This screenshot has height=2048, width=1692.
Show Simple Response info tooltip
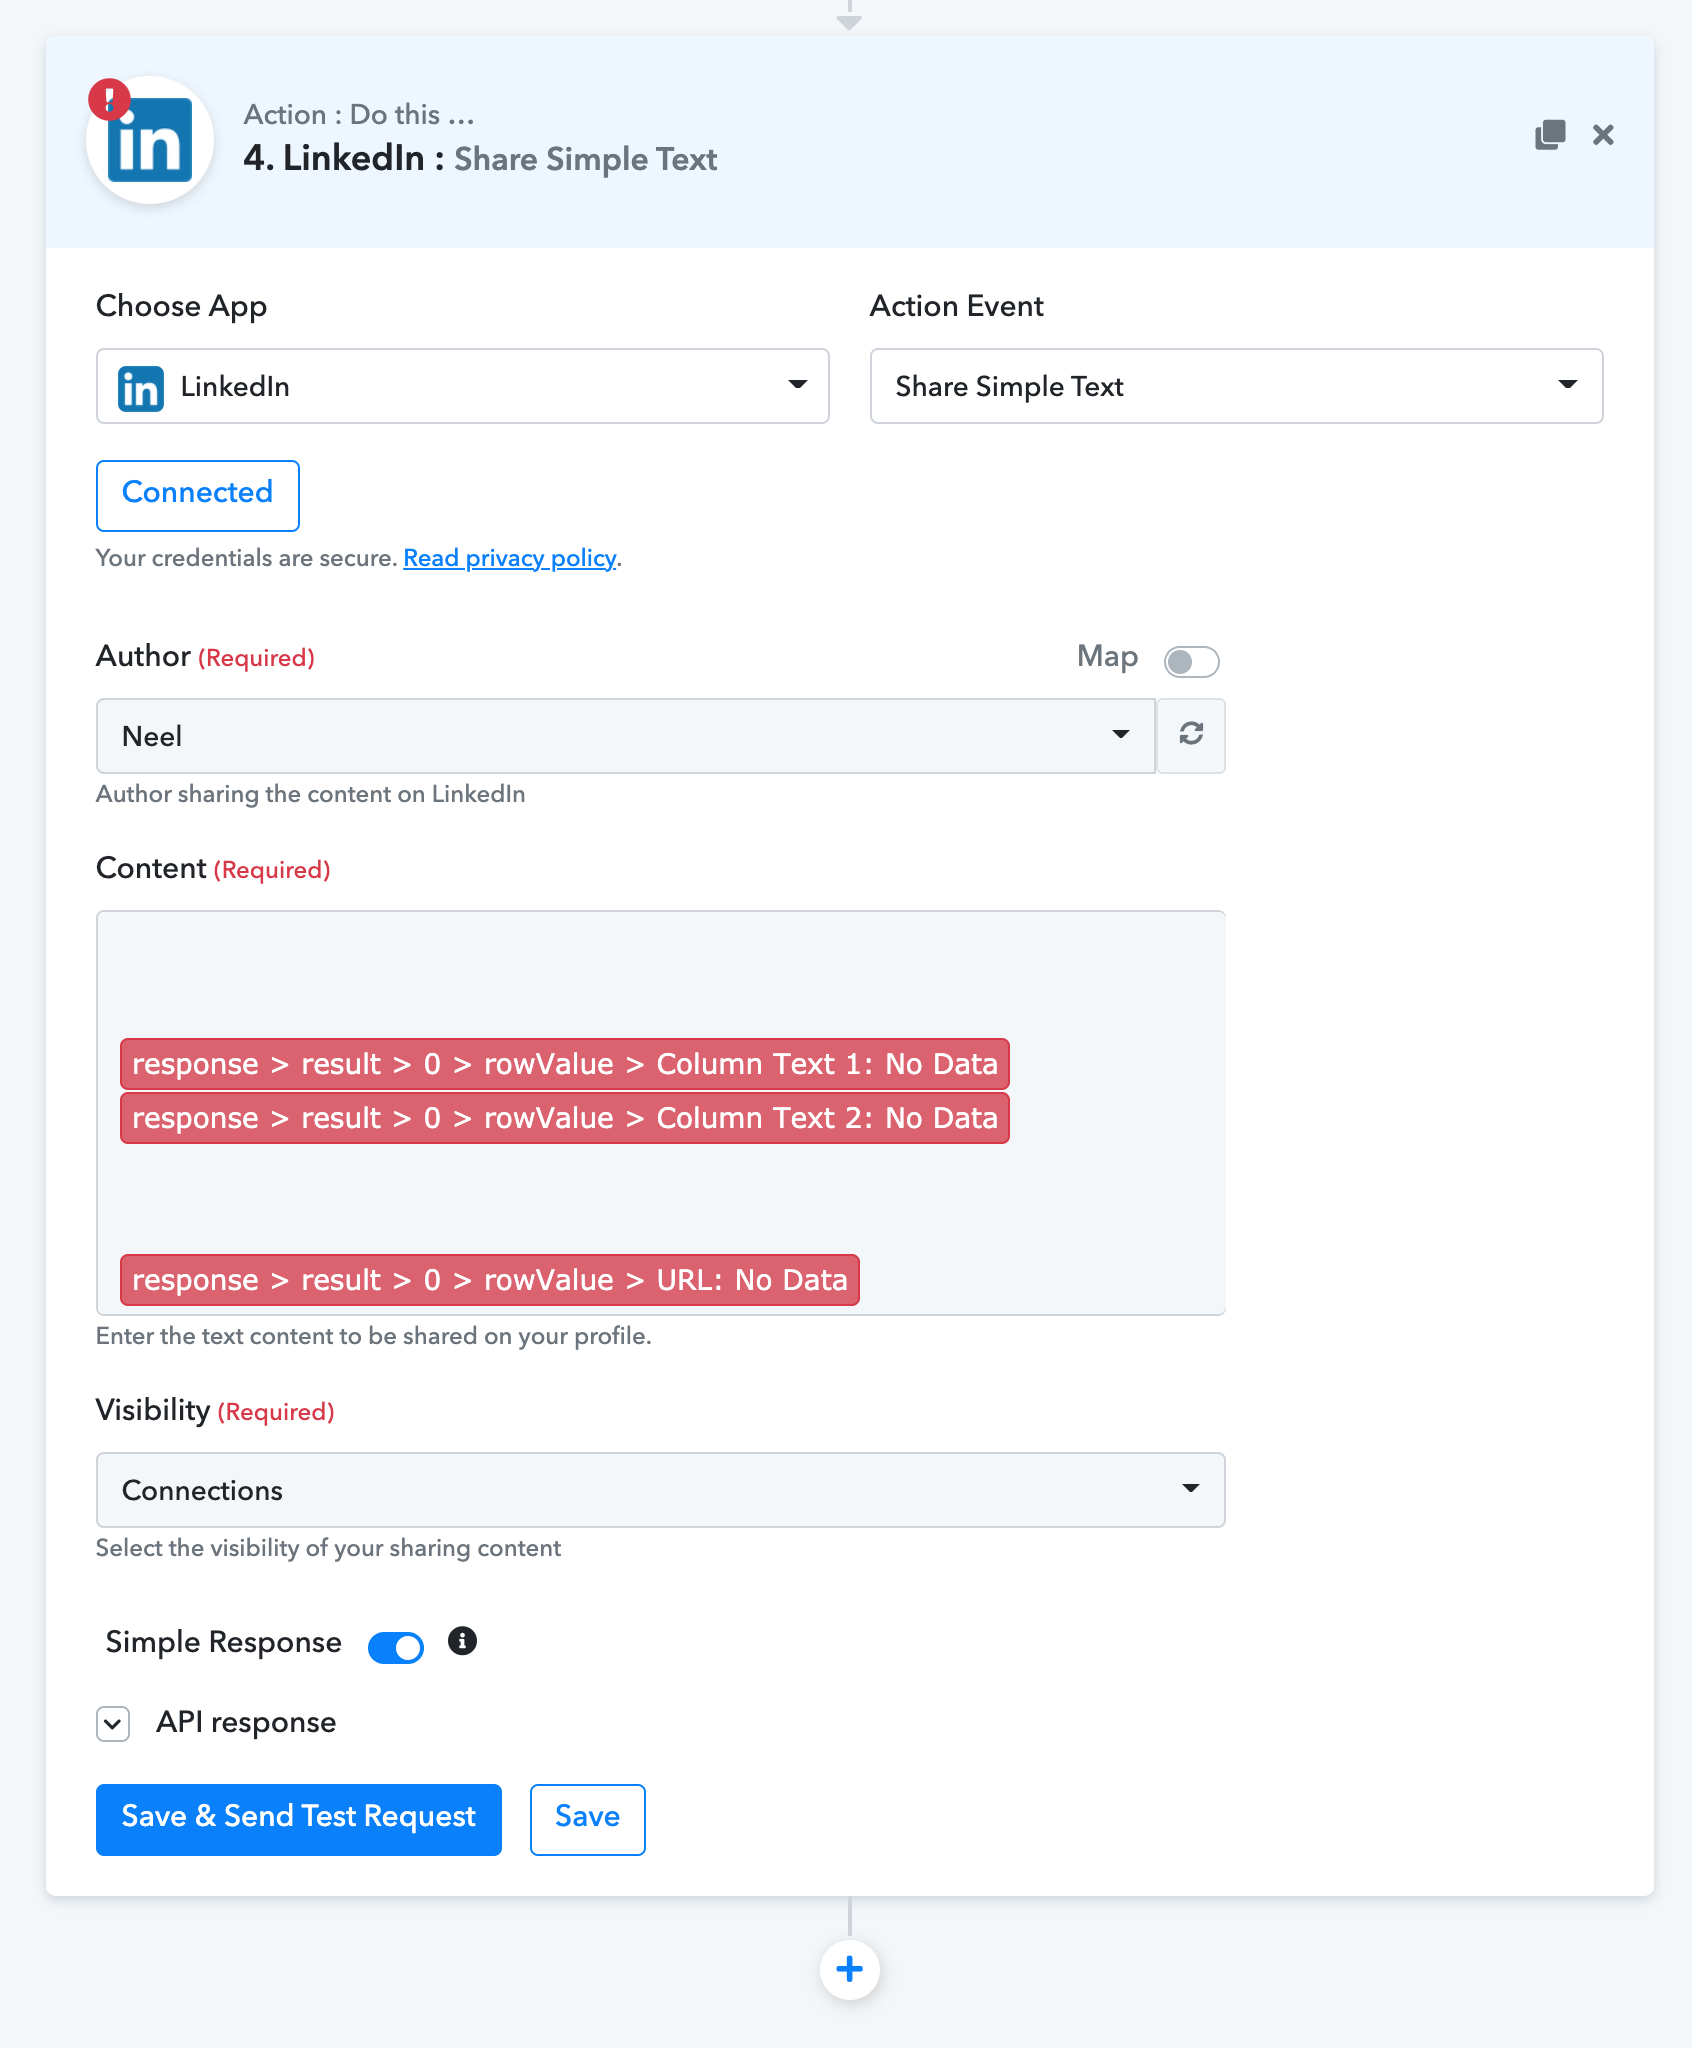click(x=462, y=1641)
